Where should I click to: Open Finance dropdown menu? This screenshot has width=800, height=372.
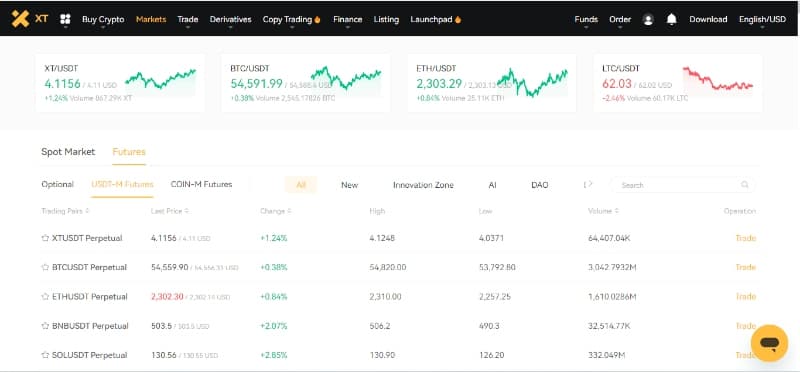[347, 19]
